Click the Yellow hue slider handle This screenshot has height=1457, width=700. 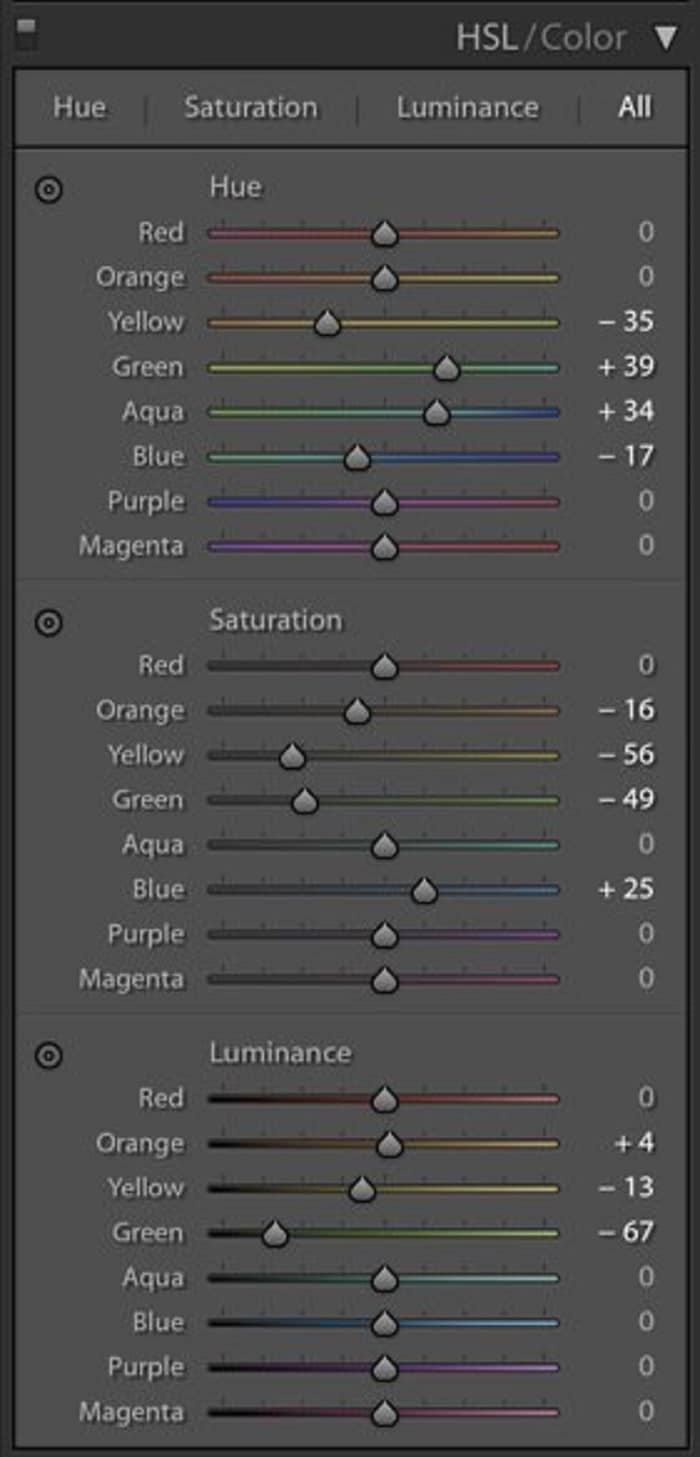pyautogui.click(x=327, y=323)
